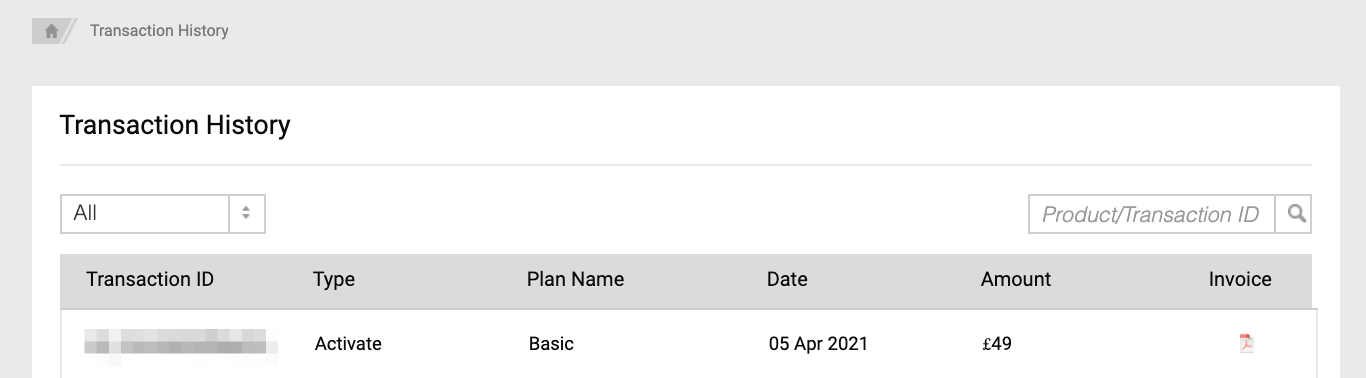Click the magnifier search icon
Screen dimensions: 1366x378
click(x=1296, y=214)
